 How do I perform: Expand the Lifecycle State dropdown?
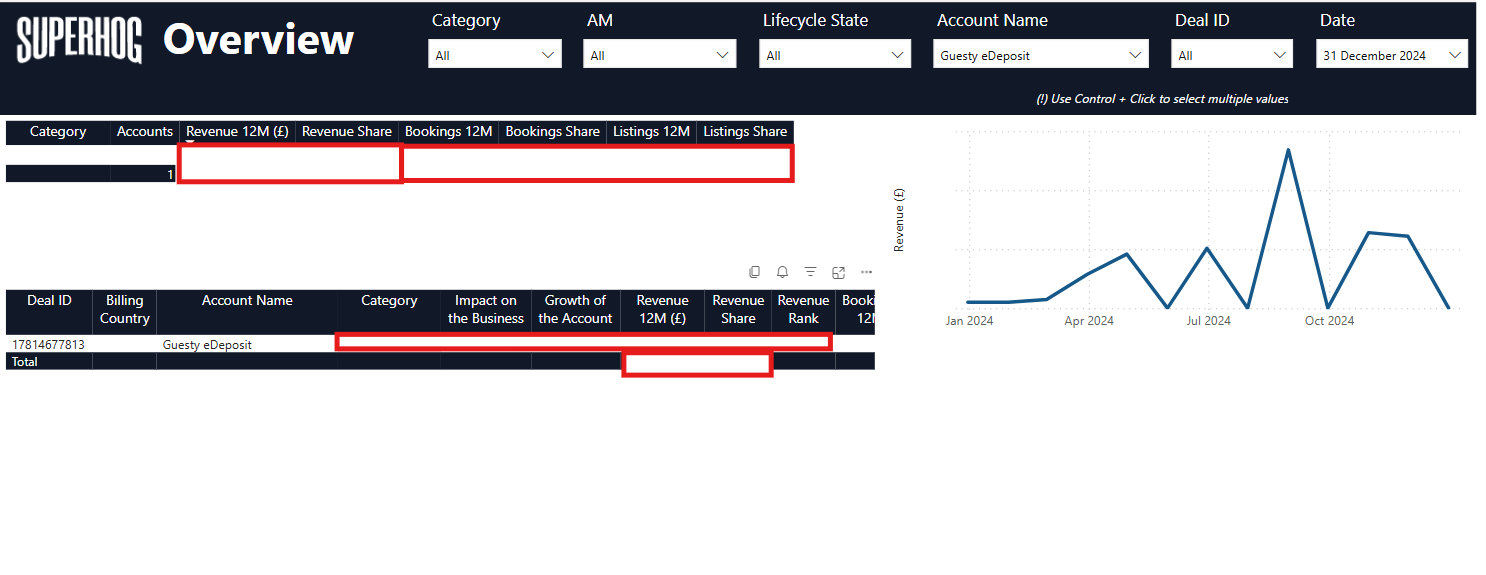click(x=834, y=55)
